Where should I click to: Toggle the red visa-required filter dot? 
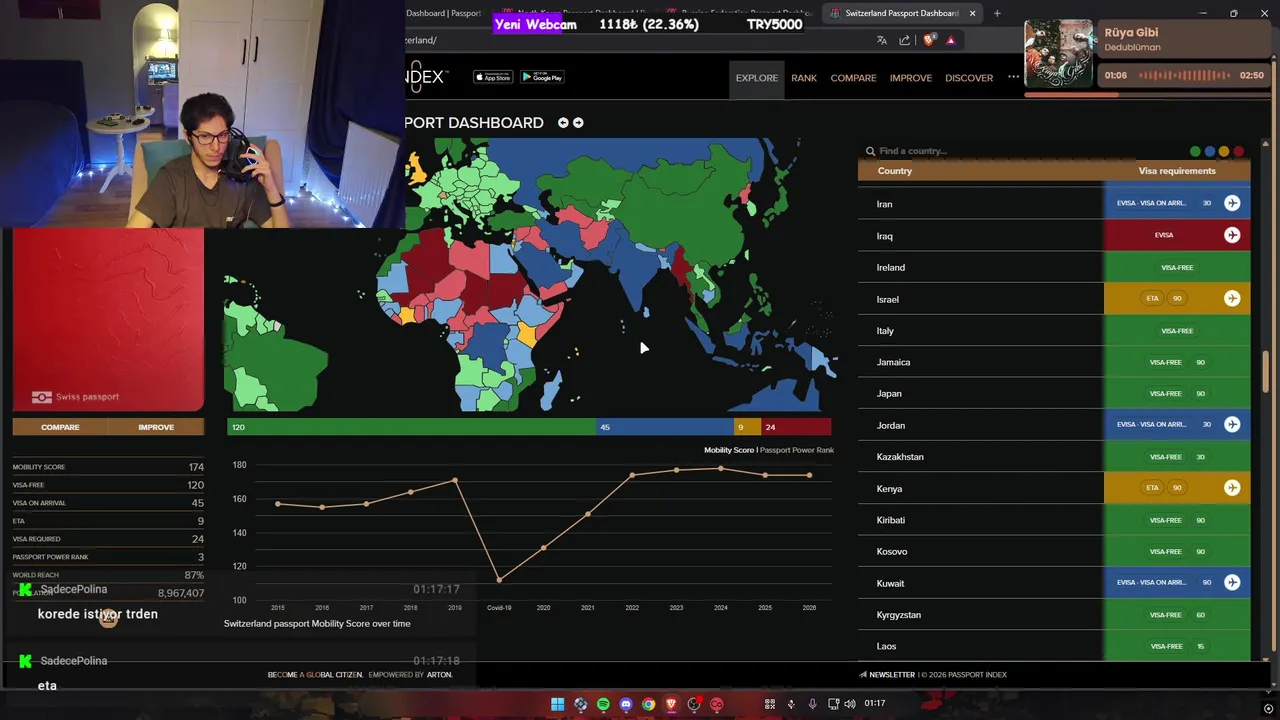[1238, 152]
